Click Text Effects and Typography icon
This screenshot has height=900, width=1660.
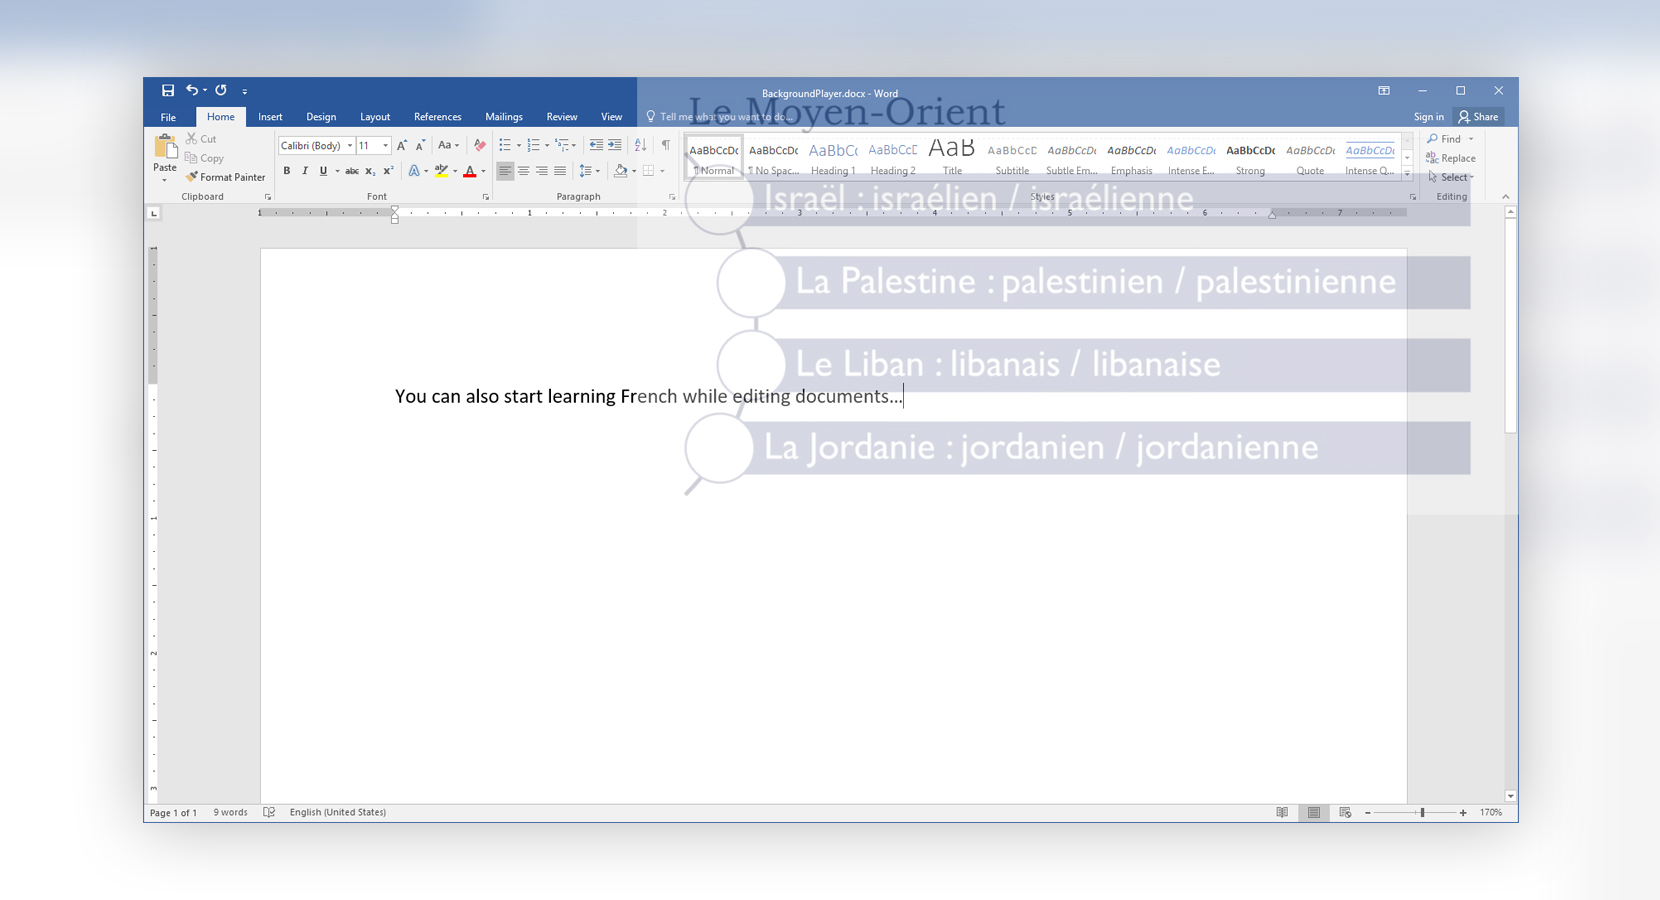(414, 171)
